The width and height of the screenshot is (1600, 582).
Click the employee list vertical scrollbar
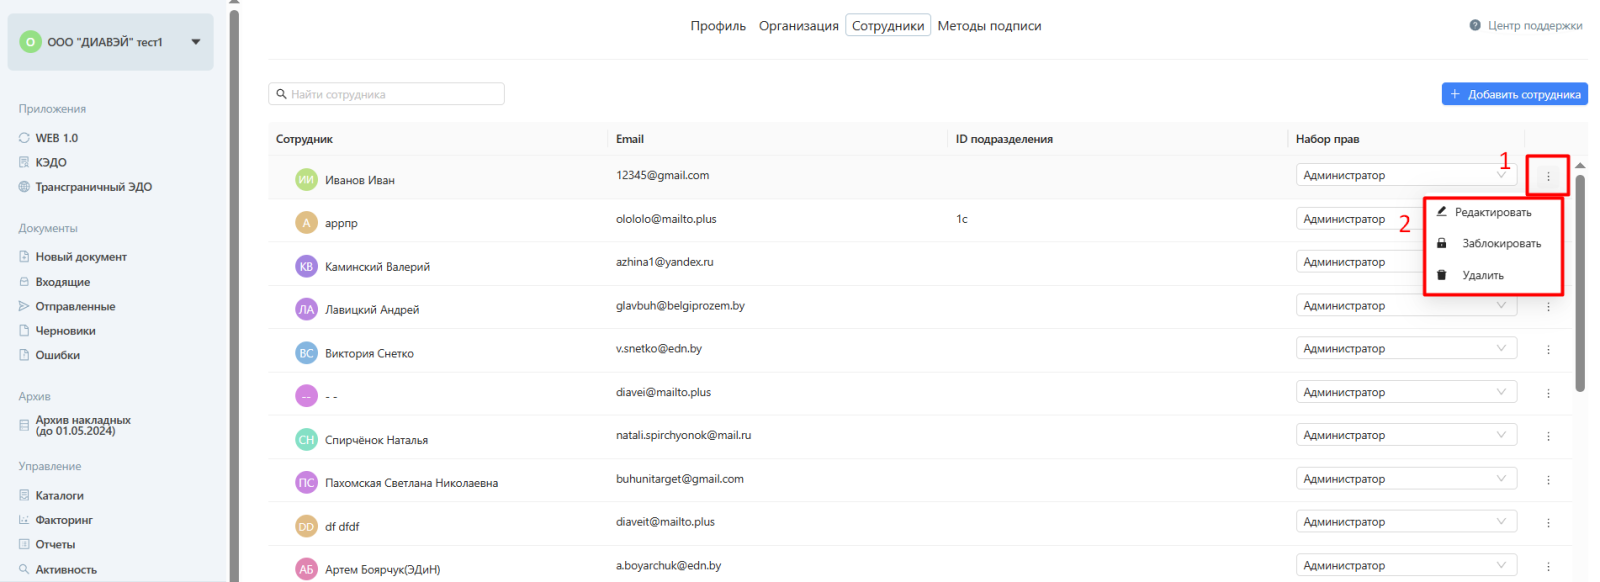1580,280
